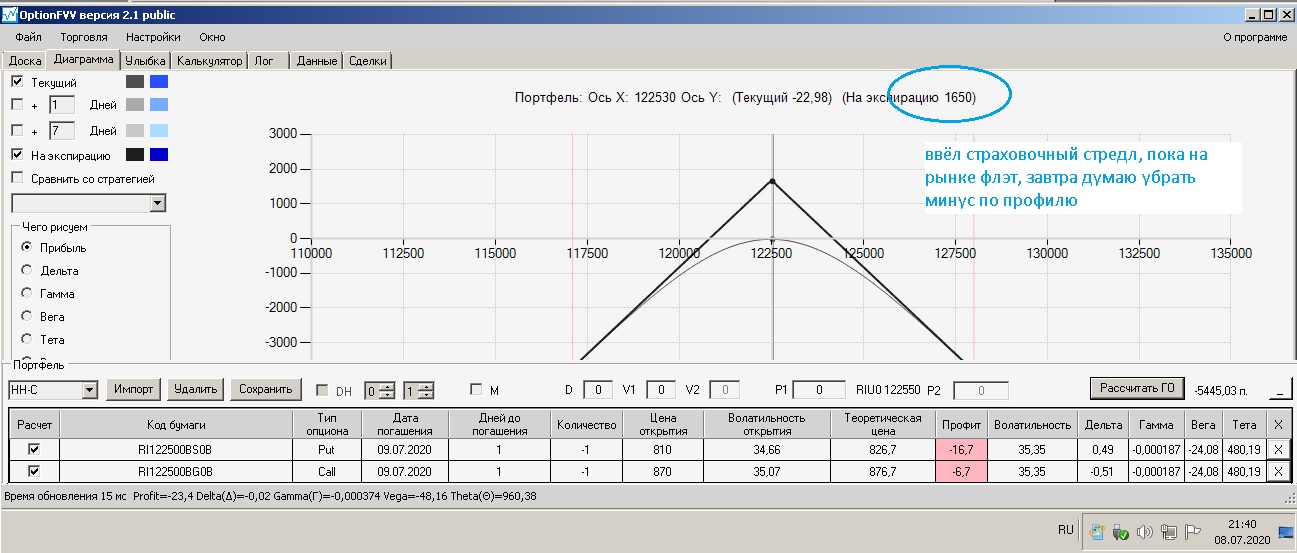Viewport: 1297px width, 553px height.
Task: Click the Удалить button
Action: coord(195,389)
